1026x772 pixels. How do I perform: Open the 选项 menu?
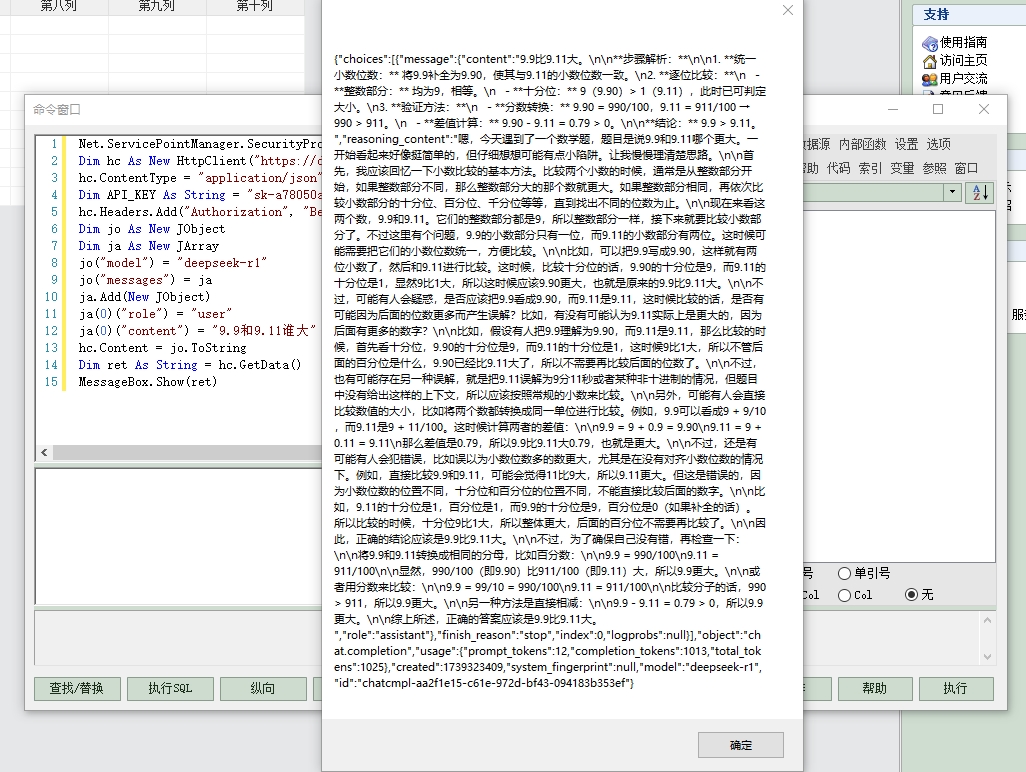point(938,144)
